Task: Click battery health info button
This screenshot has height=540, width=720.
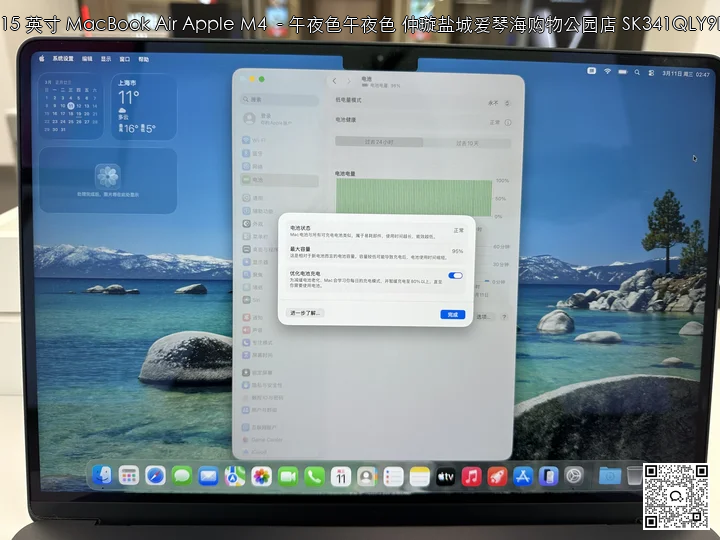Action: pyautogui.click(x=508, y=123)
